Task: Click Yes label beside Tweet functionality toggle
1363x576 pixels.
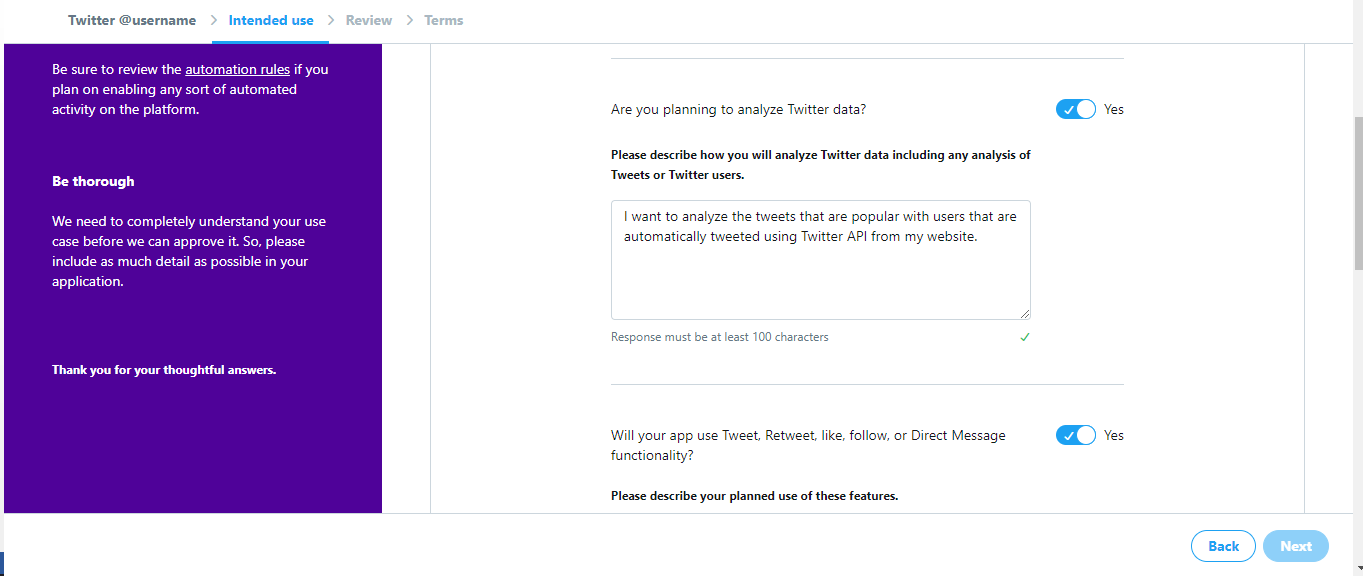Action: coord(1114,435)
